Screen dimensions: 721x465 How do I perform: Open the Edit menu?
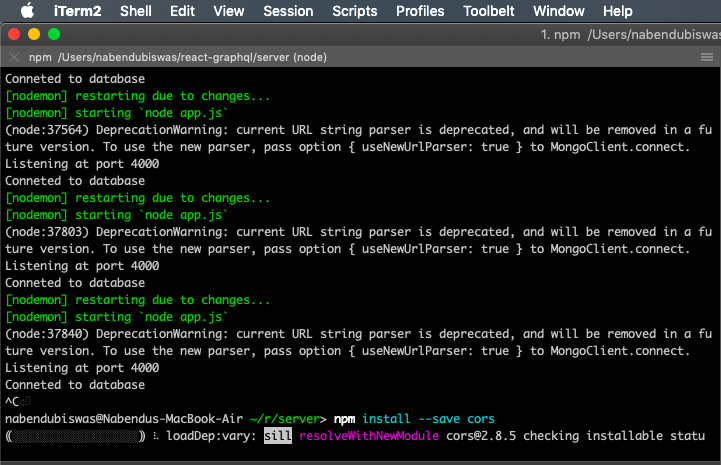(x=183, y=11)
